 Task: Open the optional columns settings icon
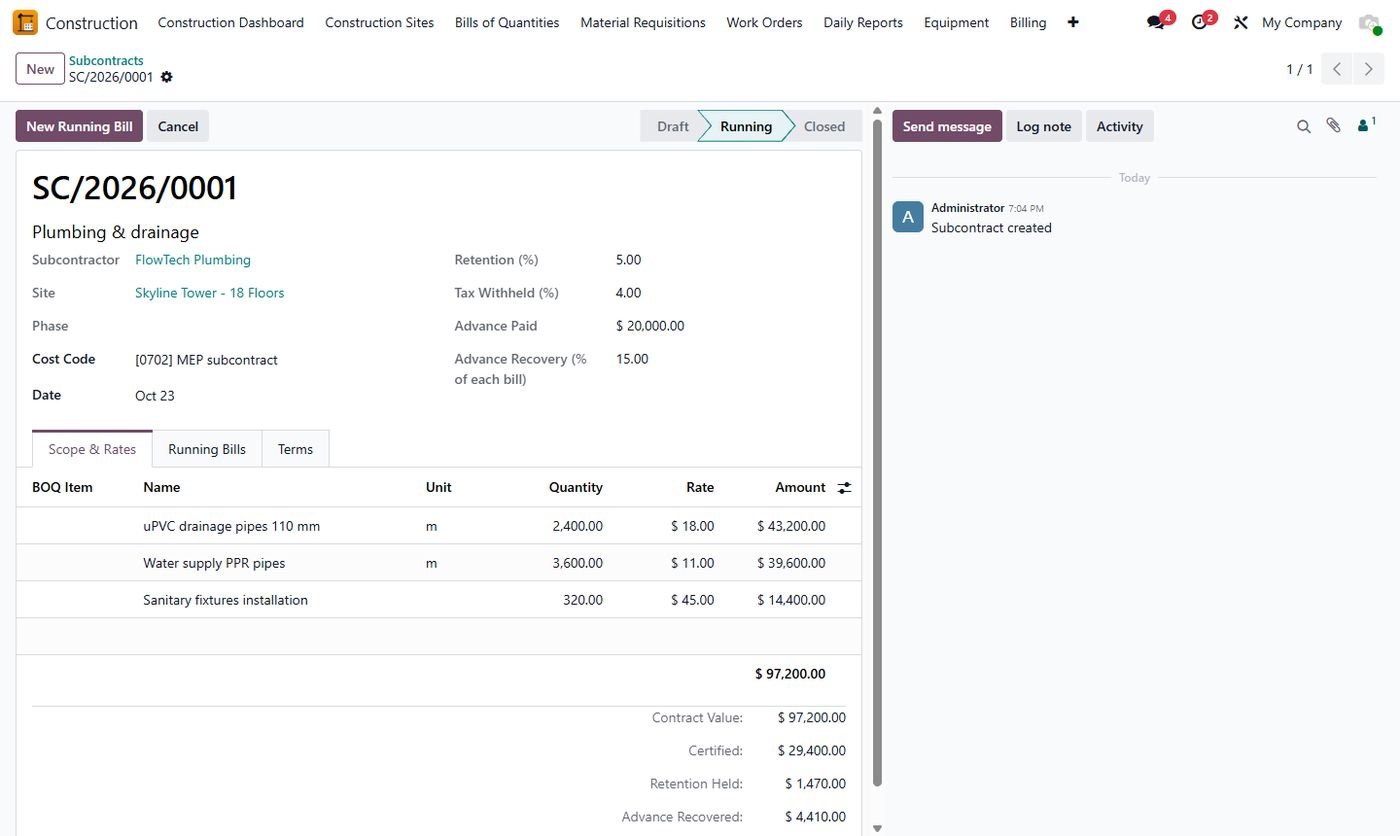point(845,488)
